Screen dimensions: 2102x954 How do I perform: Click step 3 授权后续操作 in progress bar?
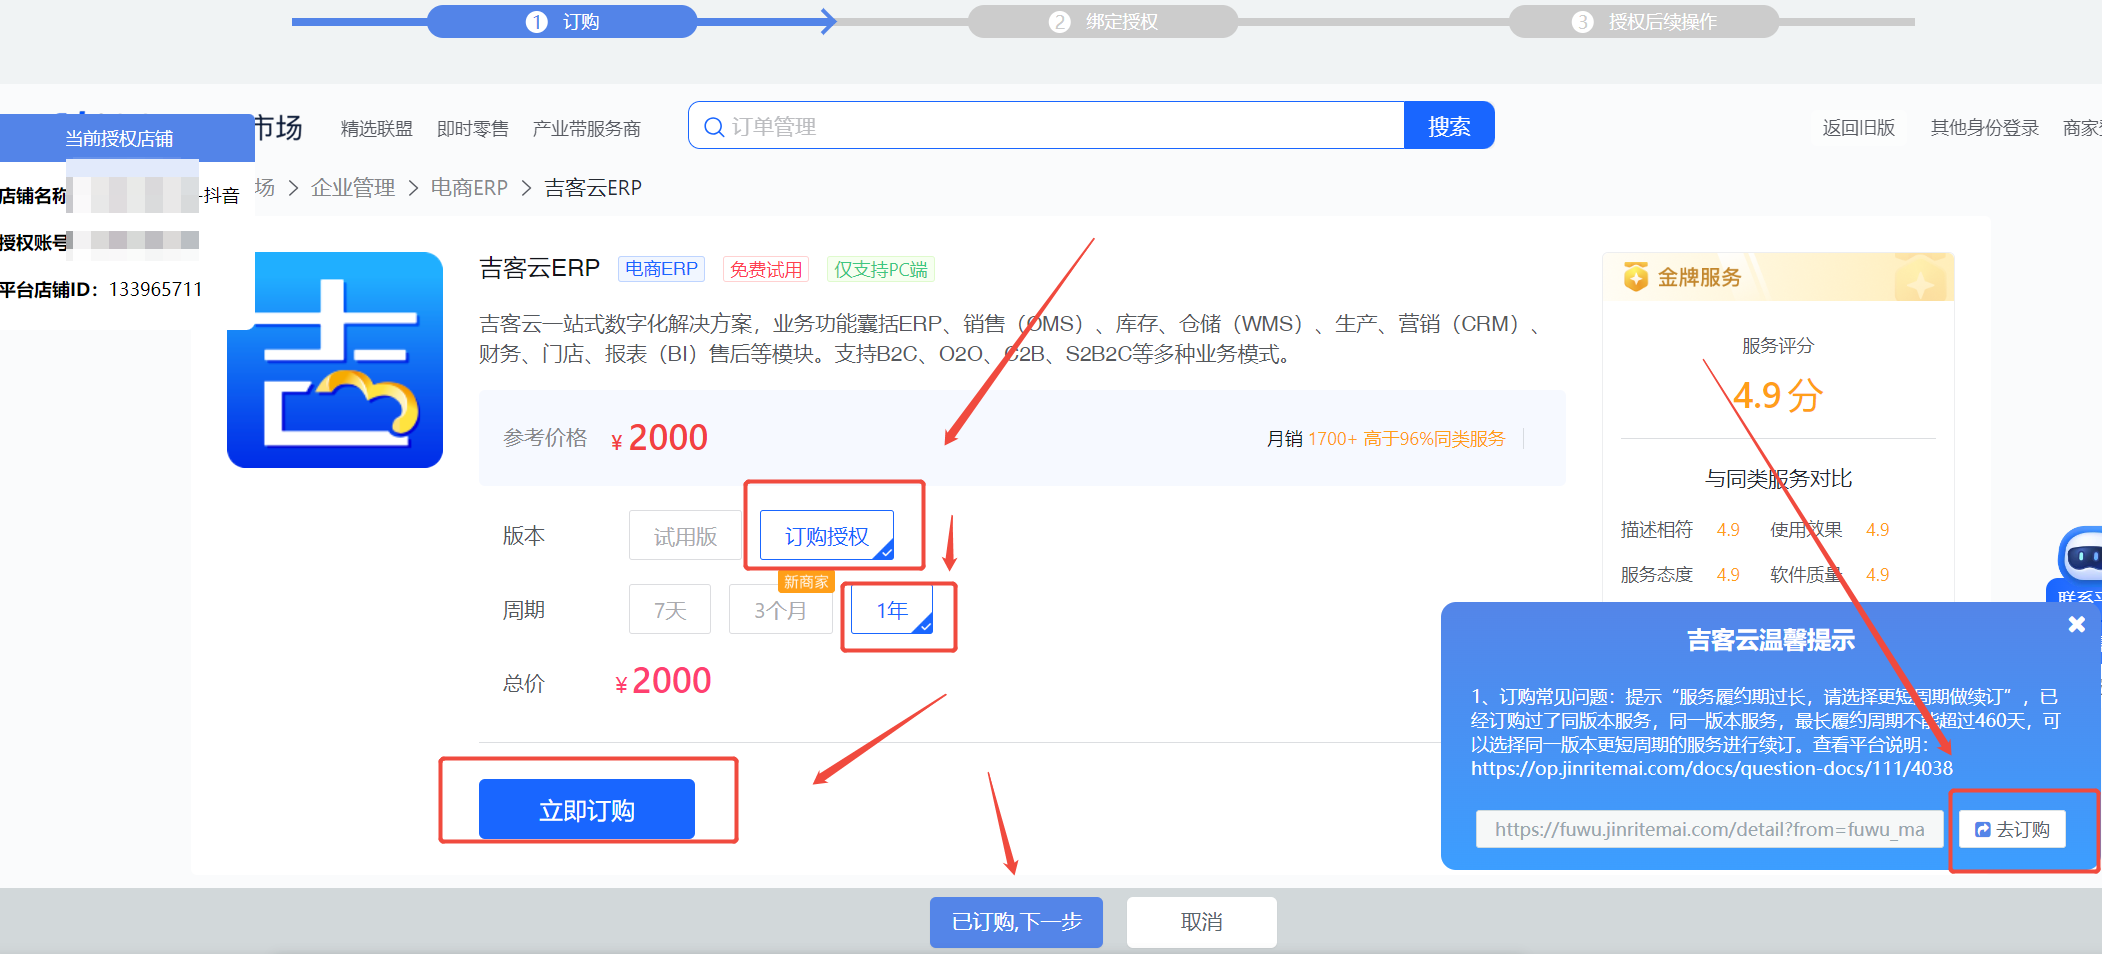click(x=1644, y=22)
